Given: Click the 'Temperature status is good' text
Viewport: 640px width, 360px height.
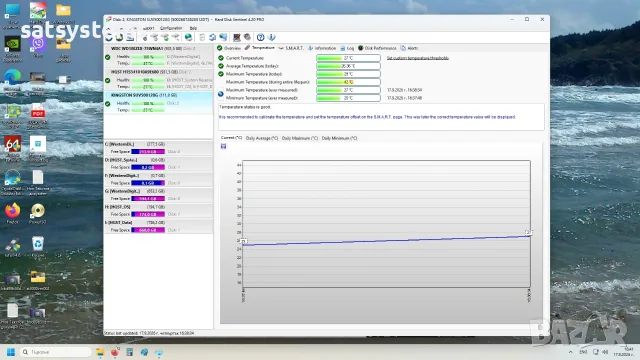Looking at the screenshot, I should (x=245, y=107).
